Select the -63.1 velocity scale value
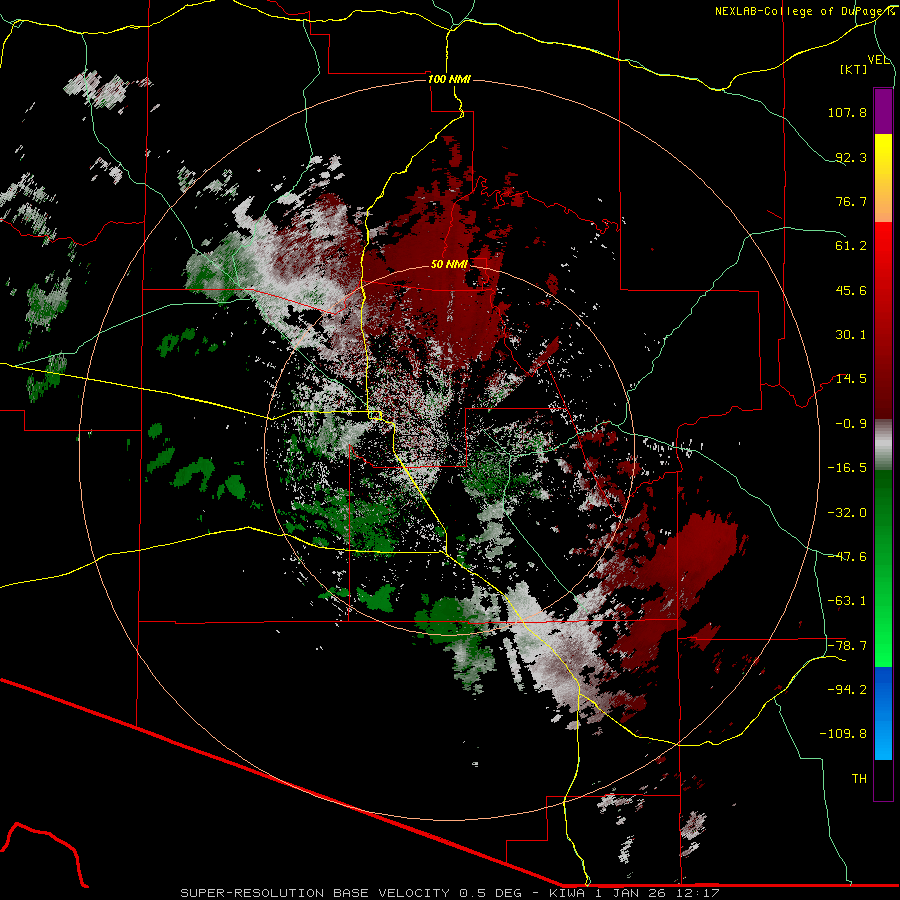Screen dimensions: 900x900 pyautogui.click(x=847, y=601)
